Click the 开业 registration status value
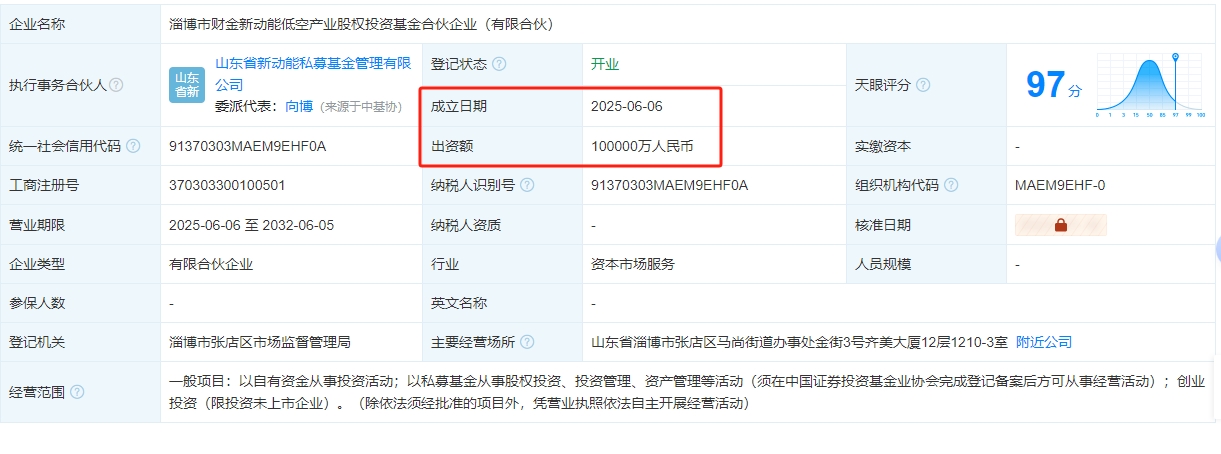The height and width of the screenshot is (454, 1221). pos(605,64)
